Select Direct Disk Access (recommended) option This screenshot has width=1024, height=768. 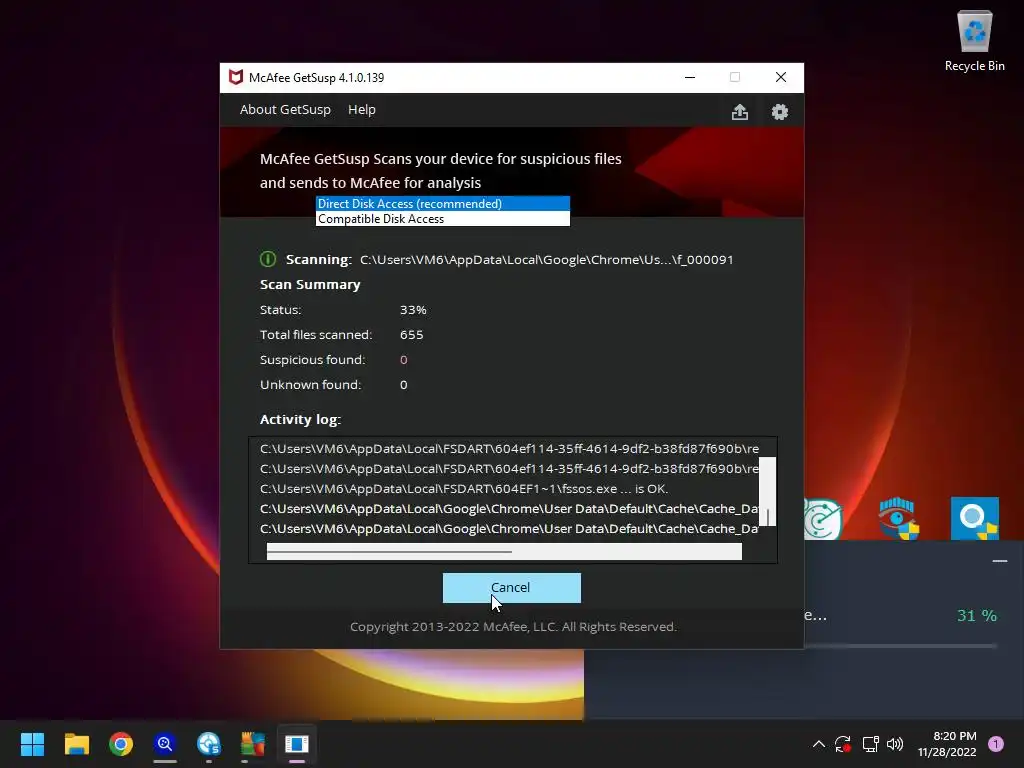[443, 204]
